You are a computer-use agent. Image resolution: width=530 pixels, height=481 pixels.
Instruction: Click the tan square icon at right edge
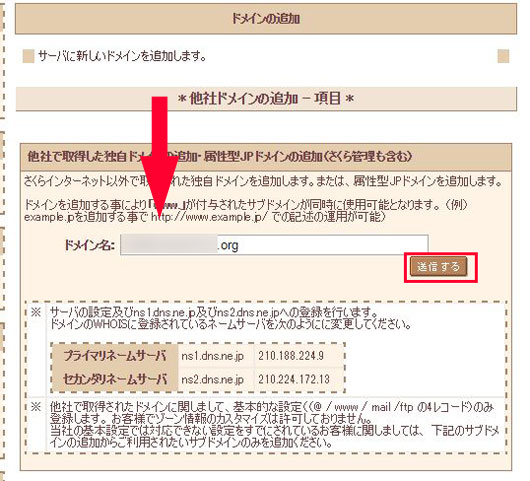[503, 56]
